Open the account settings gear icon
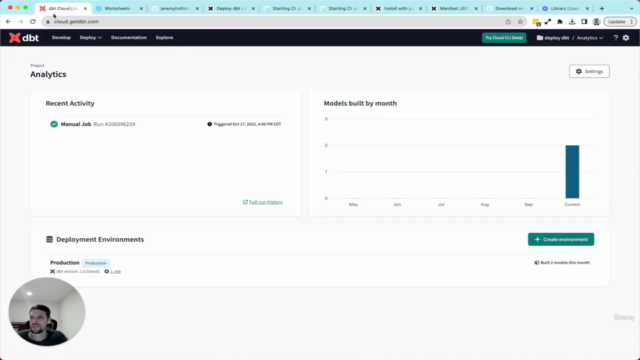 (626, 38)
